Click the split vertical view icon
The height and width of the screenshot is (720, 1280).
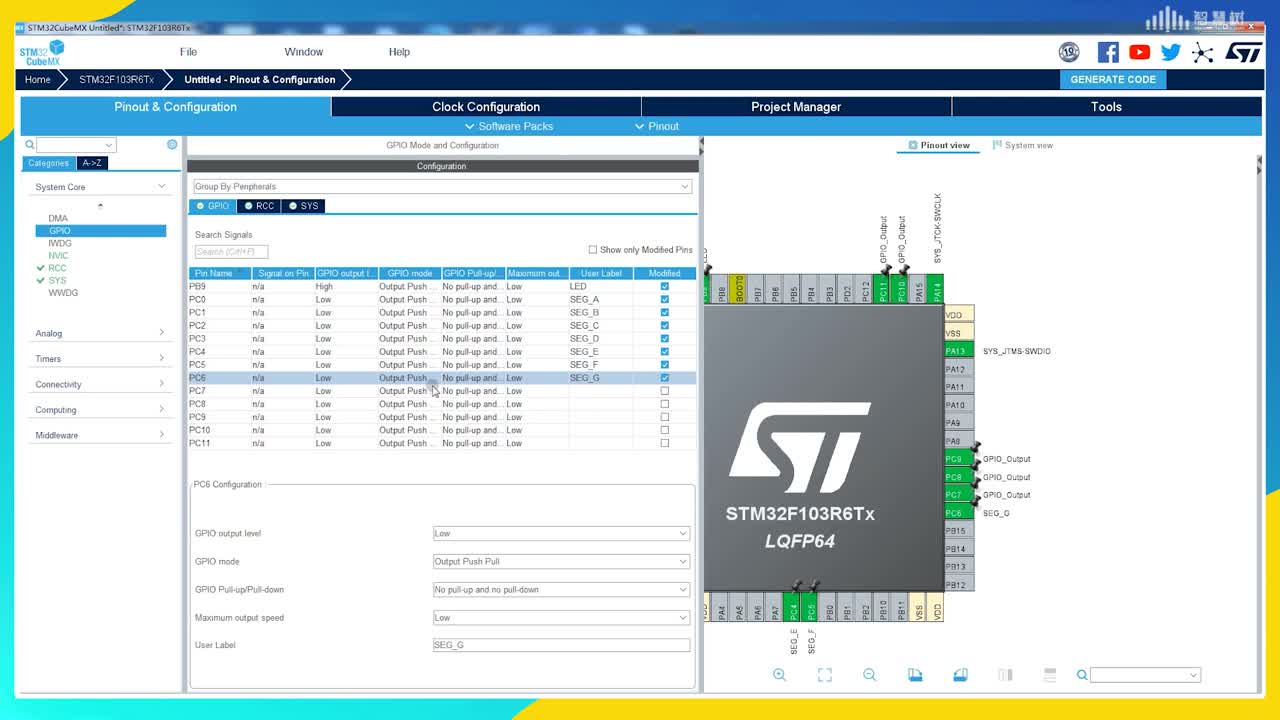[x=1006, y=675]
